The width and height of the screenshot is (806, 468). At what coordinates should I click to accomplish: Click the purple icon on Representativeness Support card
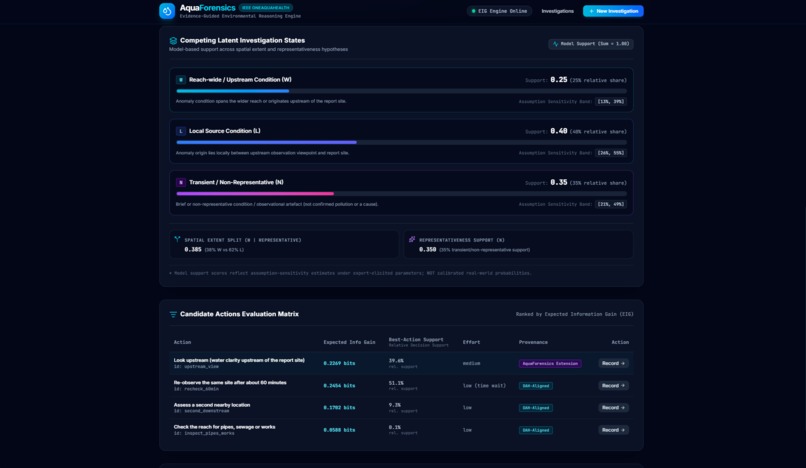(x=412, y=239)
